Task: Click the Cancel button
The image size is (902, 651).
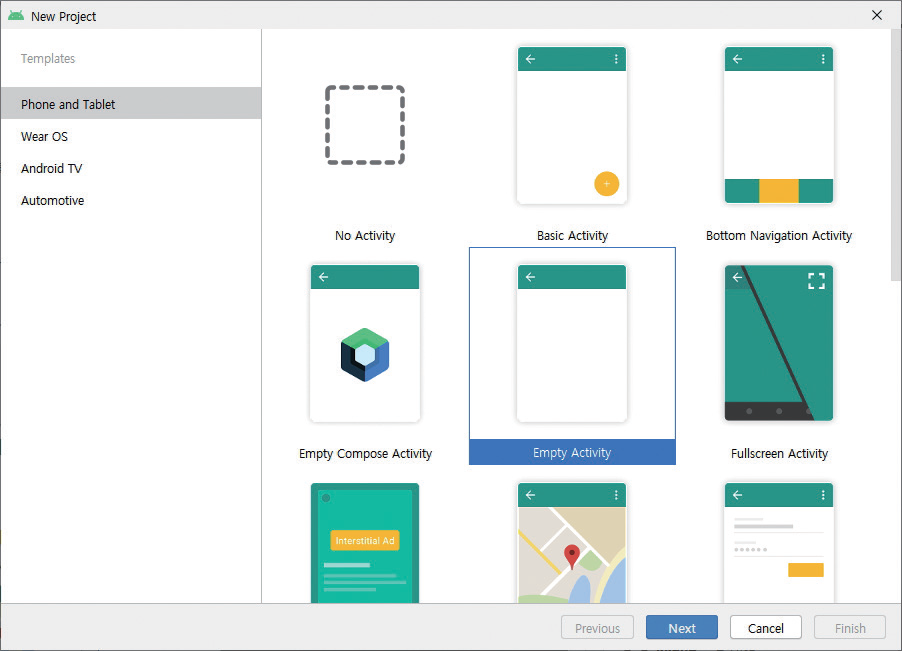Action: coord(766,627)
